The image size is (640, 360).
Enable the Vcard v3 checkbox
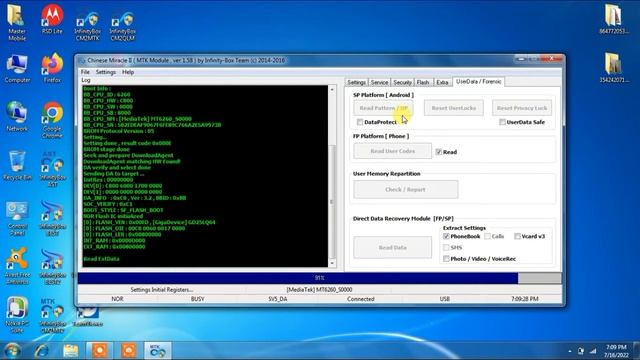tap(517, 236)
